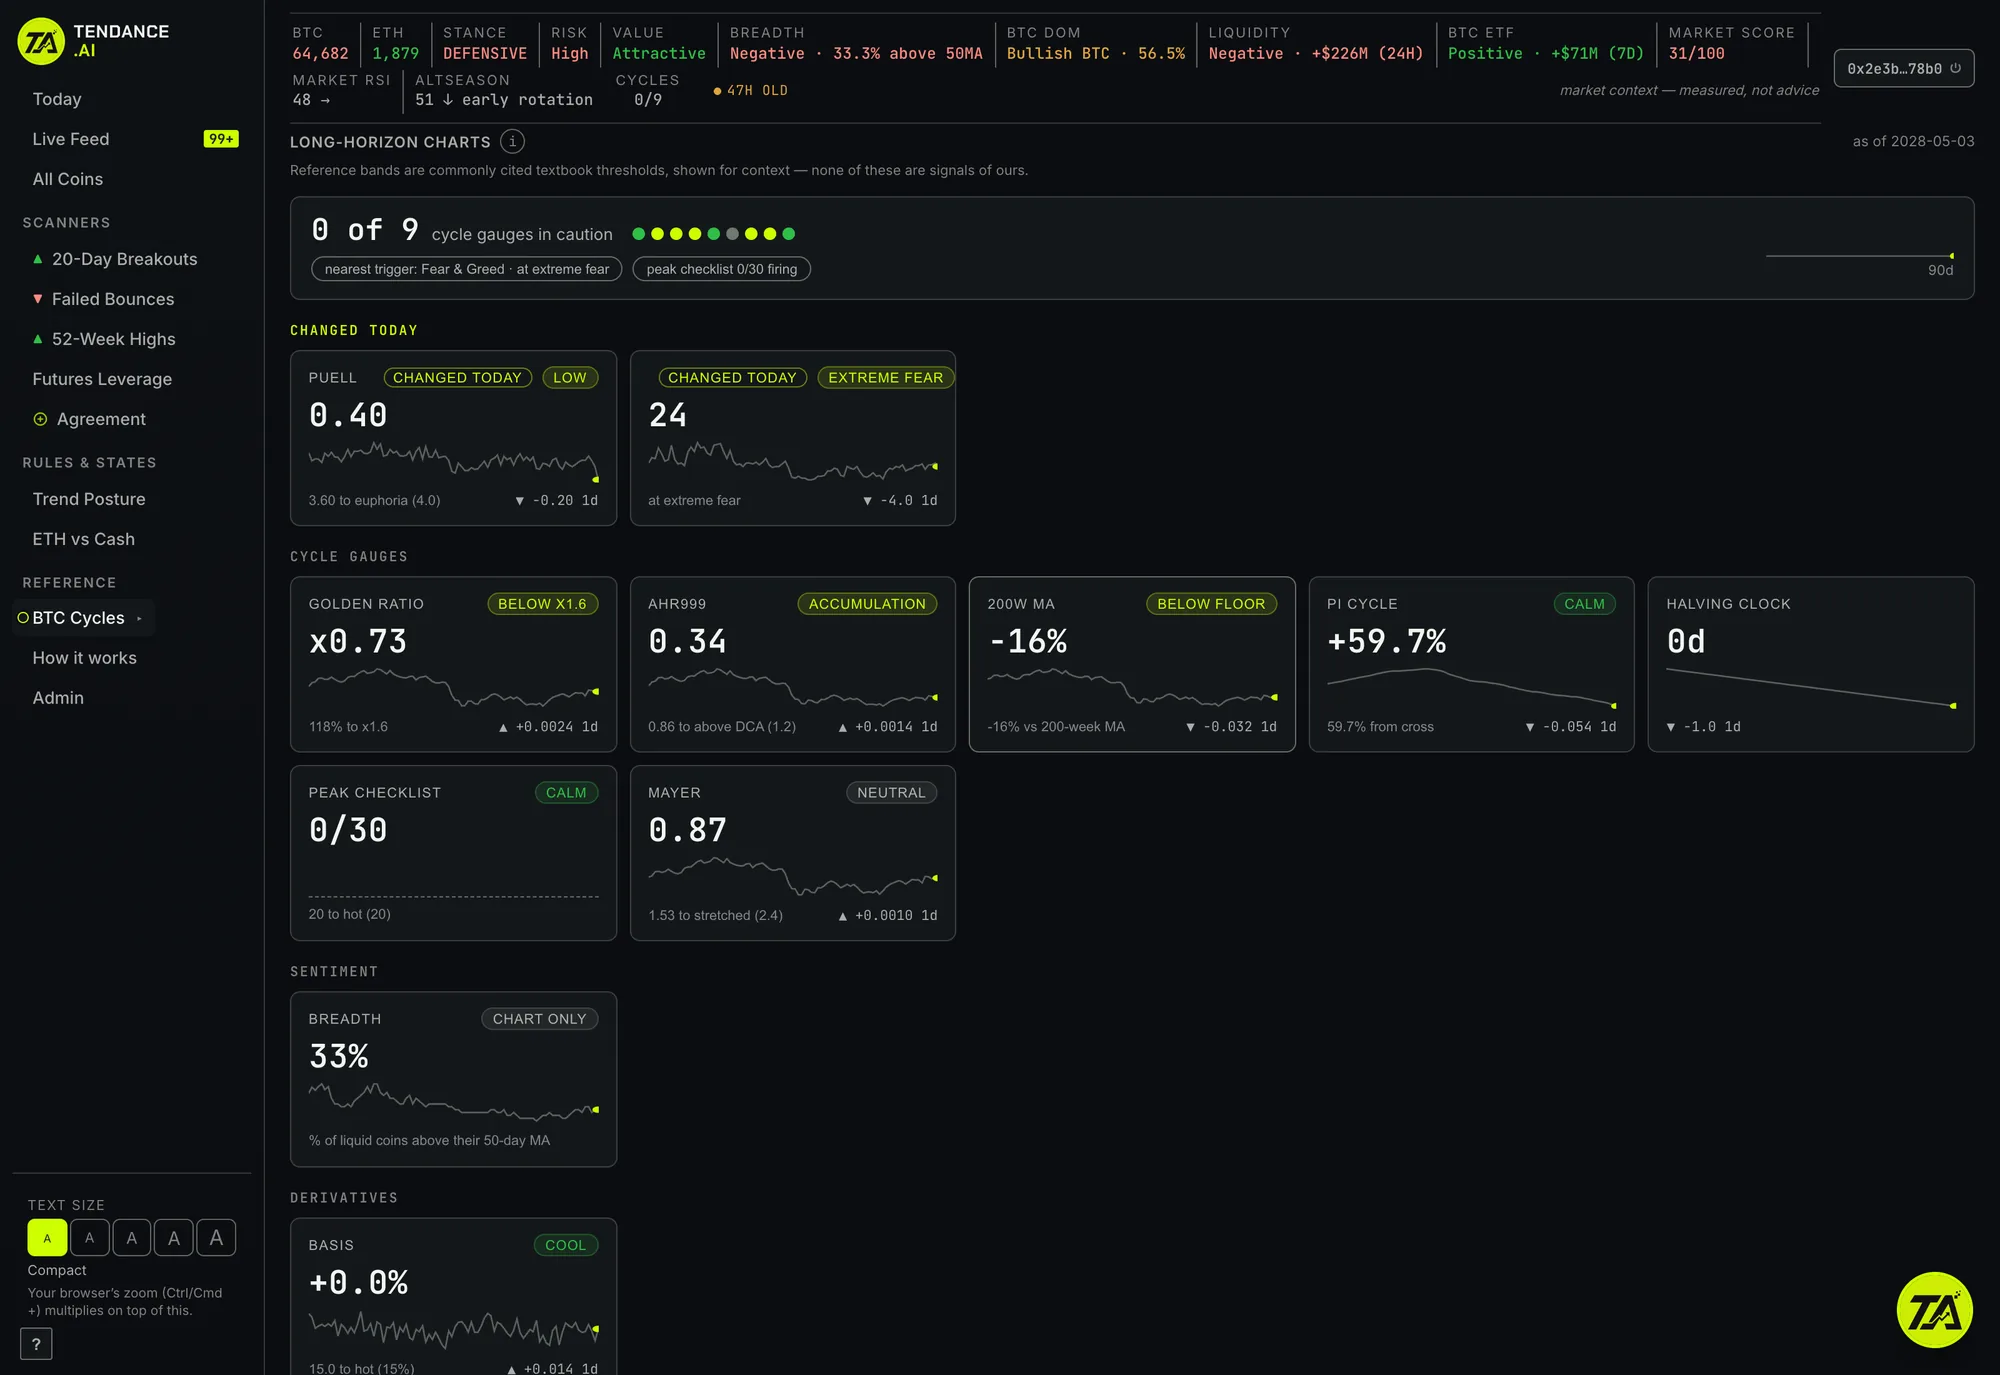This screenshot has width=2000, height=1375.
Task: Click peak checklist 0/30 firing pill
Action: pos(722,269)
